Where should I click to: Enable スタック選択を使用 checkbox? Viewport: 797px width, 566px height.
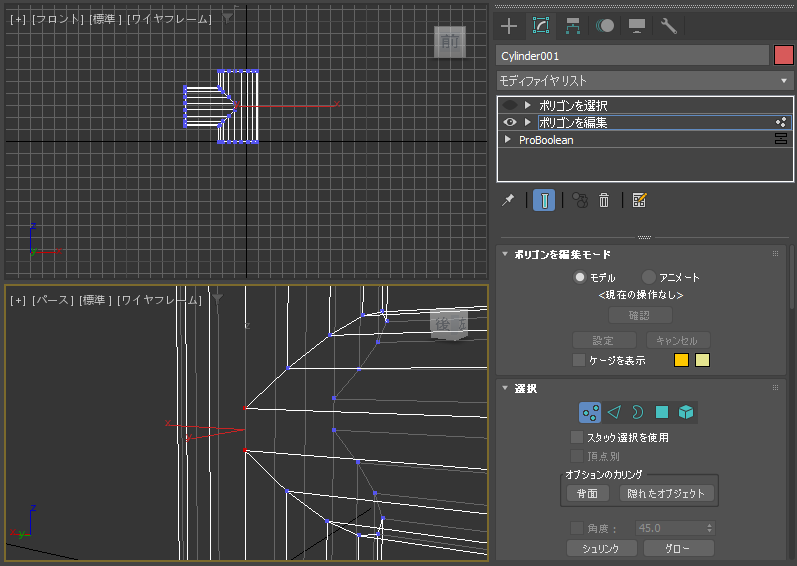click(577, 437)
